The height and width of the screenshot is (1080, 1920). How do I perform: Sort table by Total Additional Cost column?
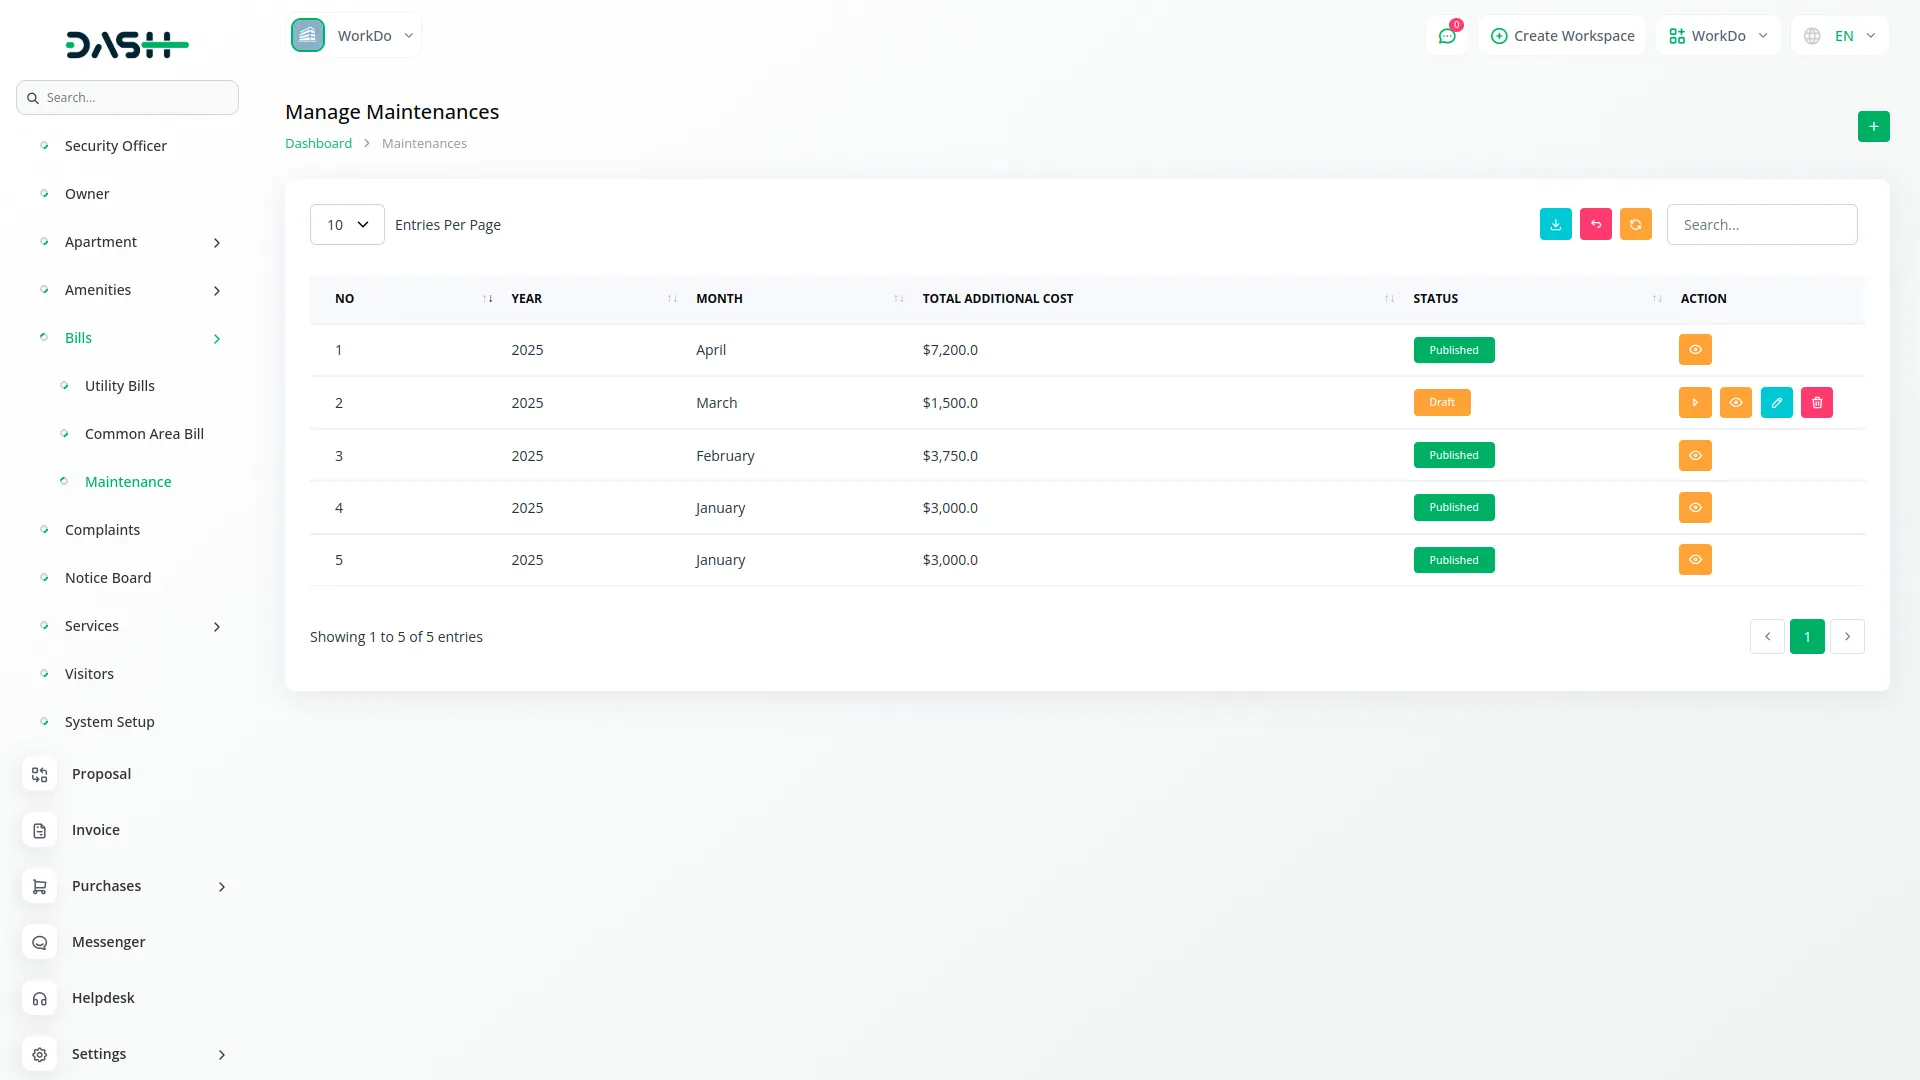997,299
